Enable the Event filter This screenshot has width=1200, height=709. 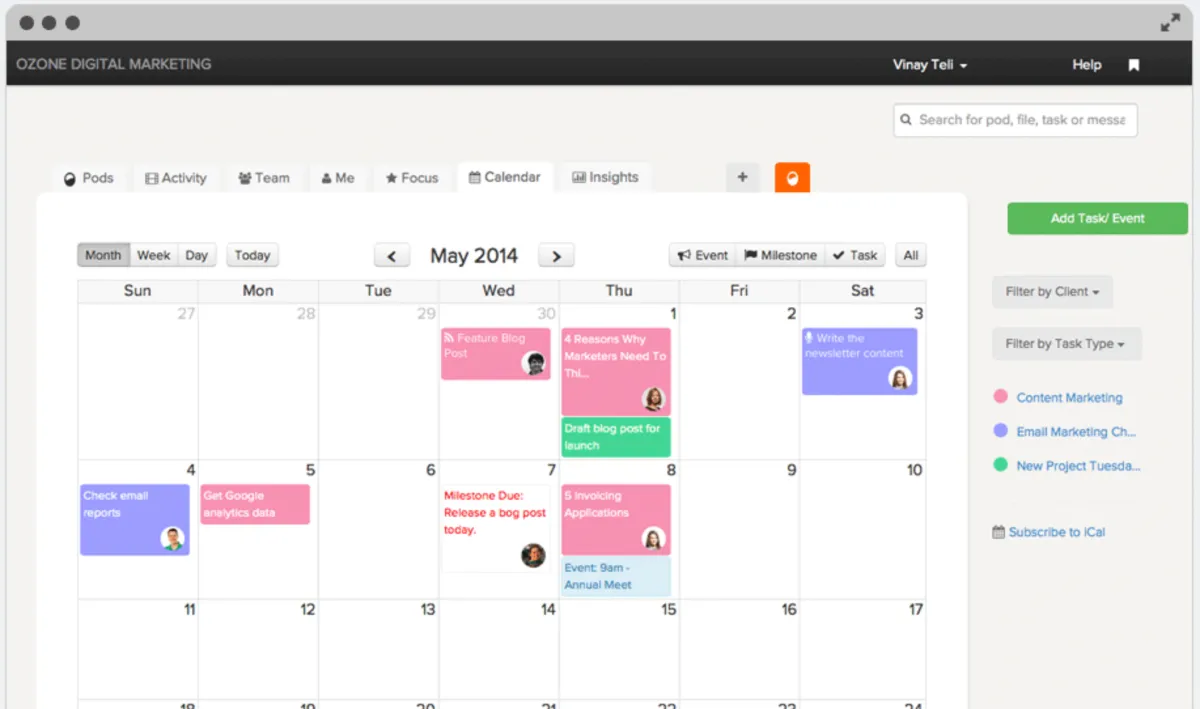702,255
